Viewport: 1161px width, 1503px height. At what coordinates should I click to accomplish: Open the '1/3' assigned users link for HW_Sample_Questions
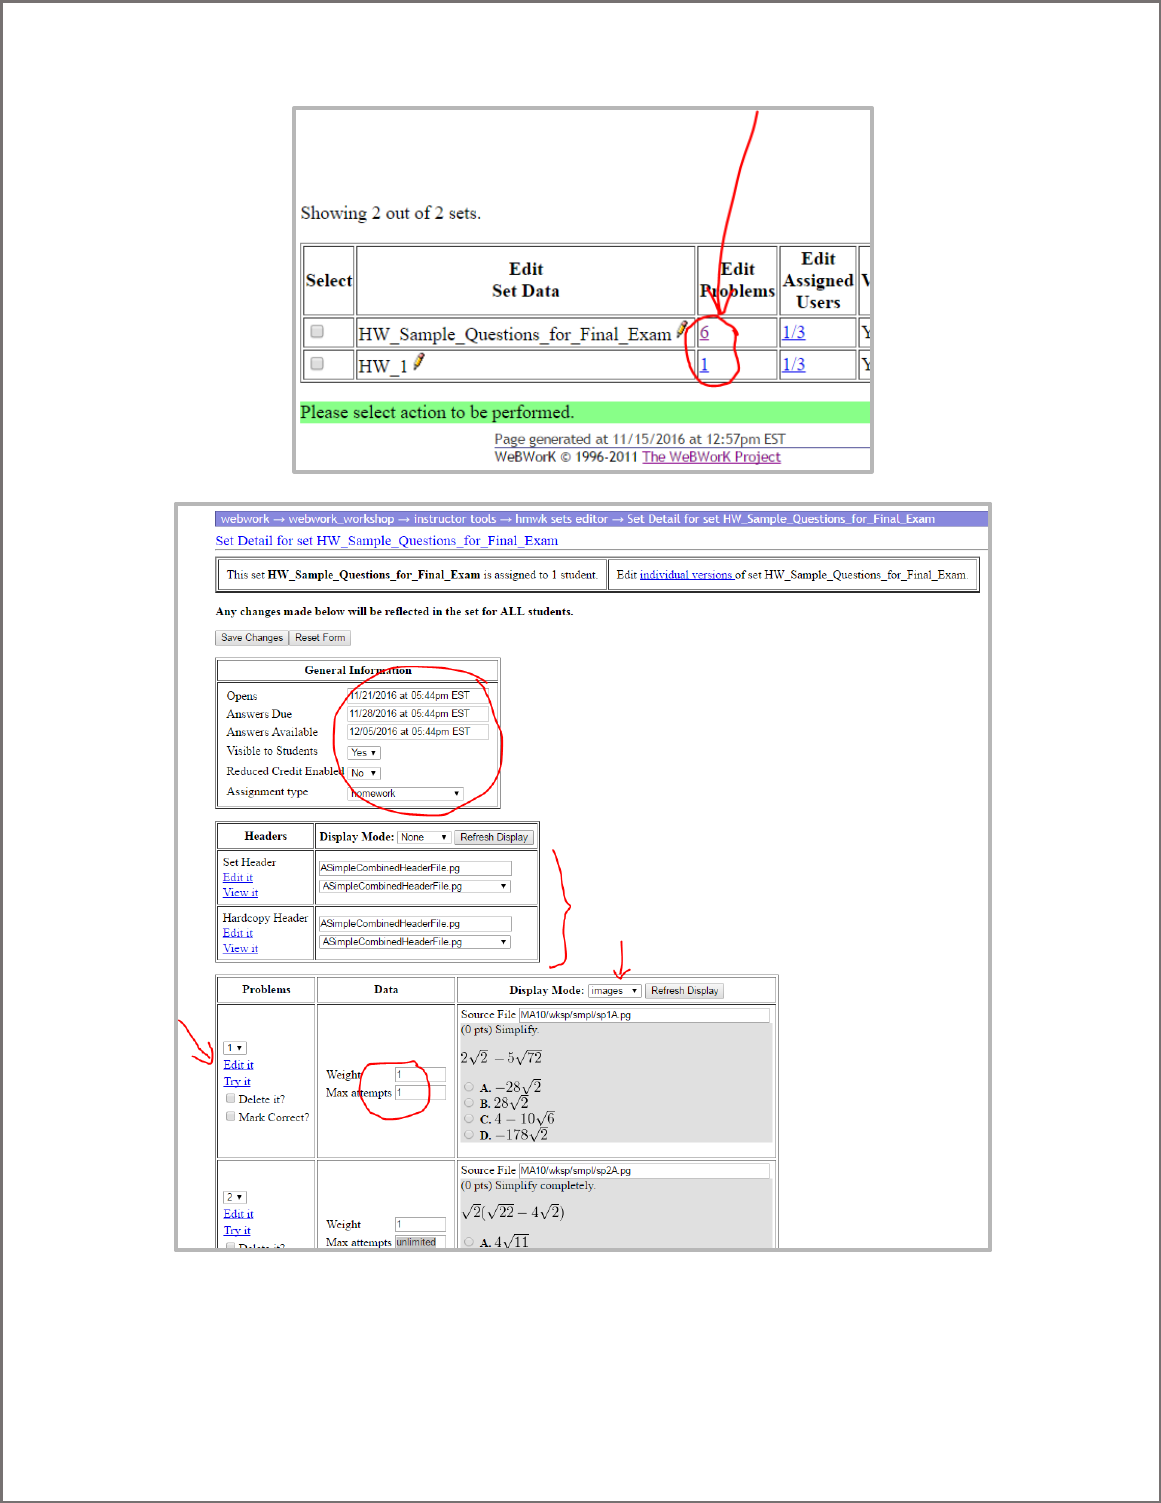pyautogui.click(x=794, y=332)
